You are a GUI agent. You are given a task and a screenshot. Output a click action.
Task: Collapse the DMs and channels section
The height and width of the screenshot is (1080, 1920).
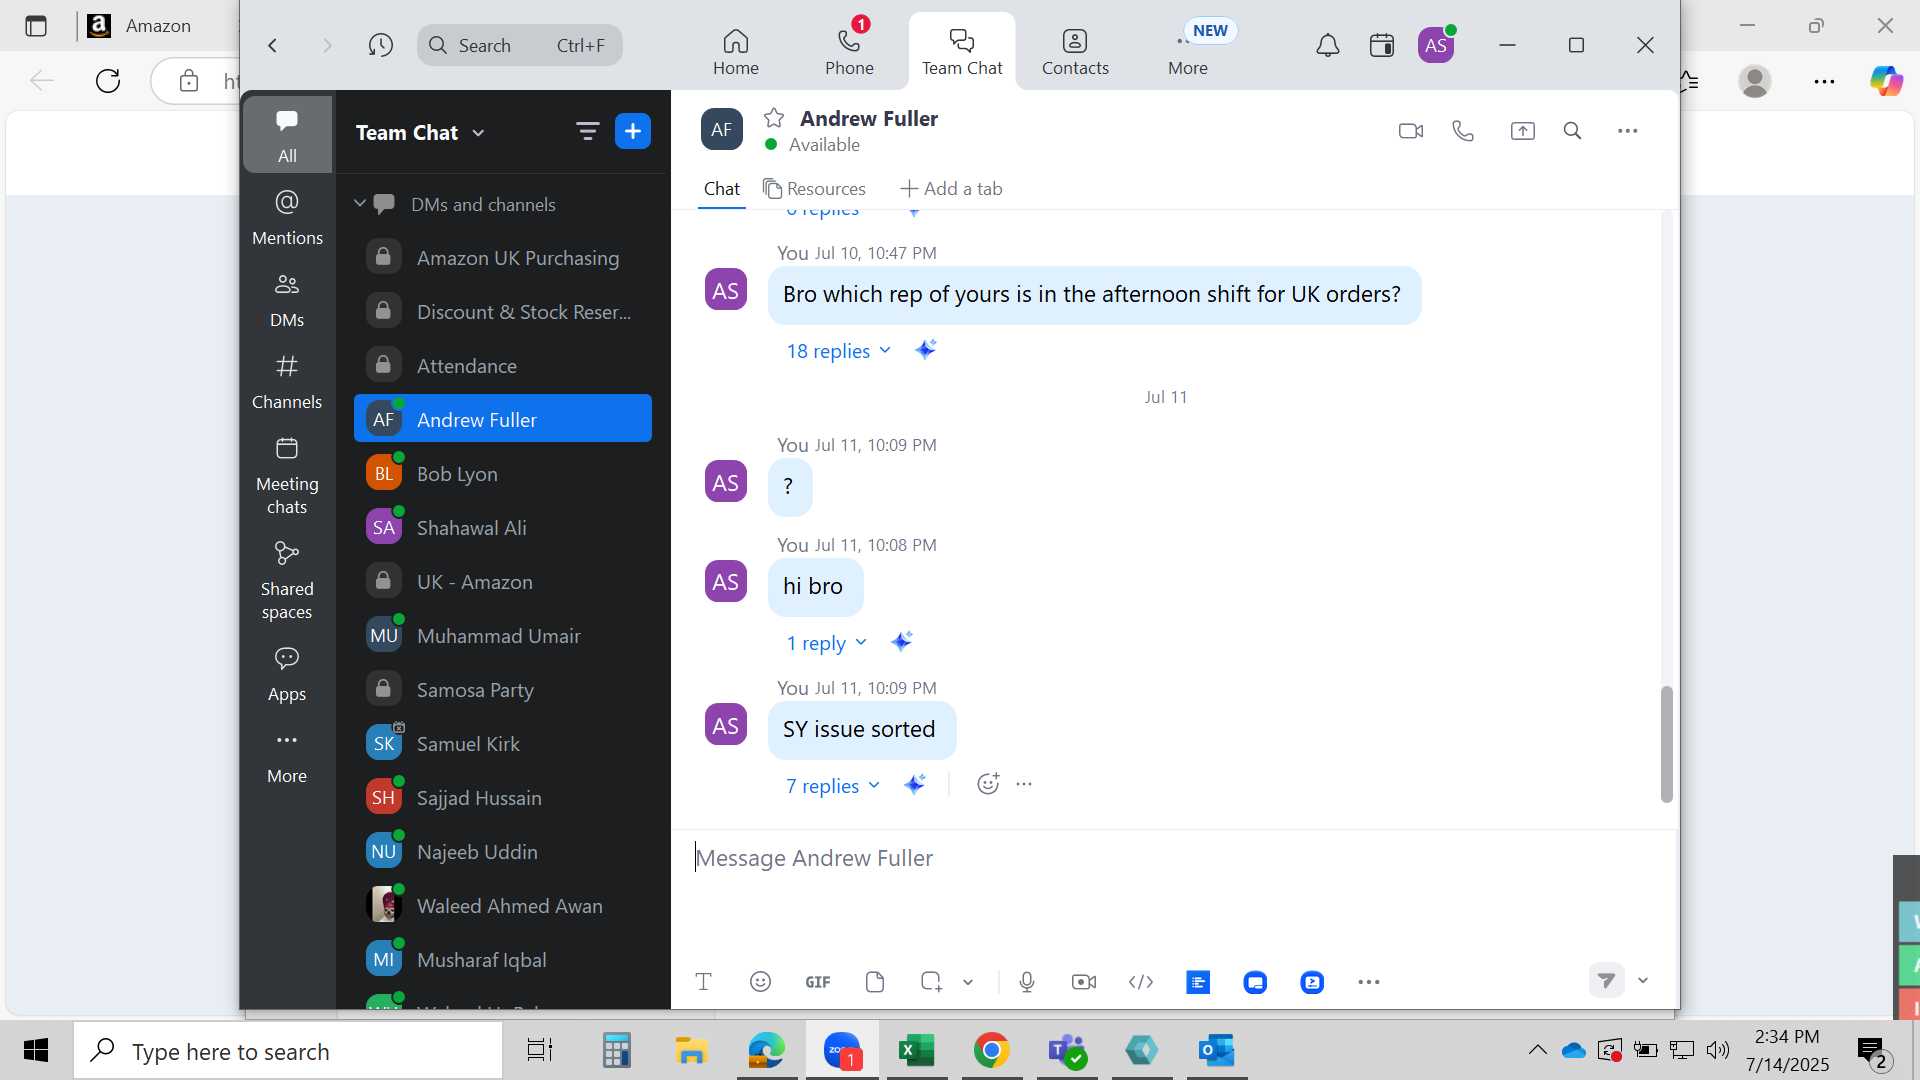click(360, 204)
